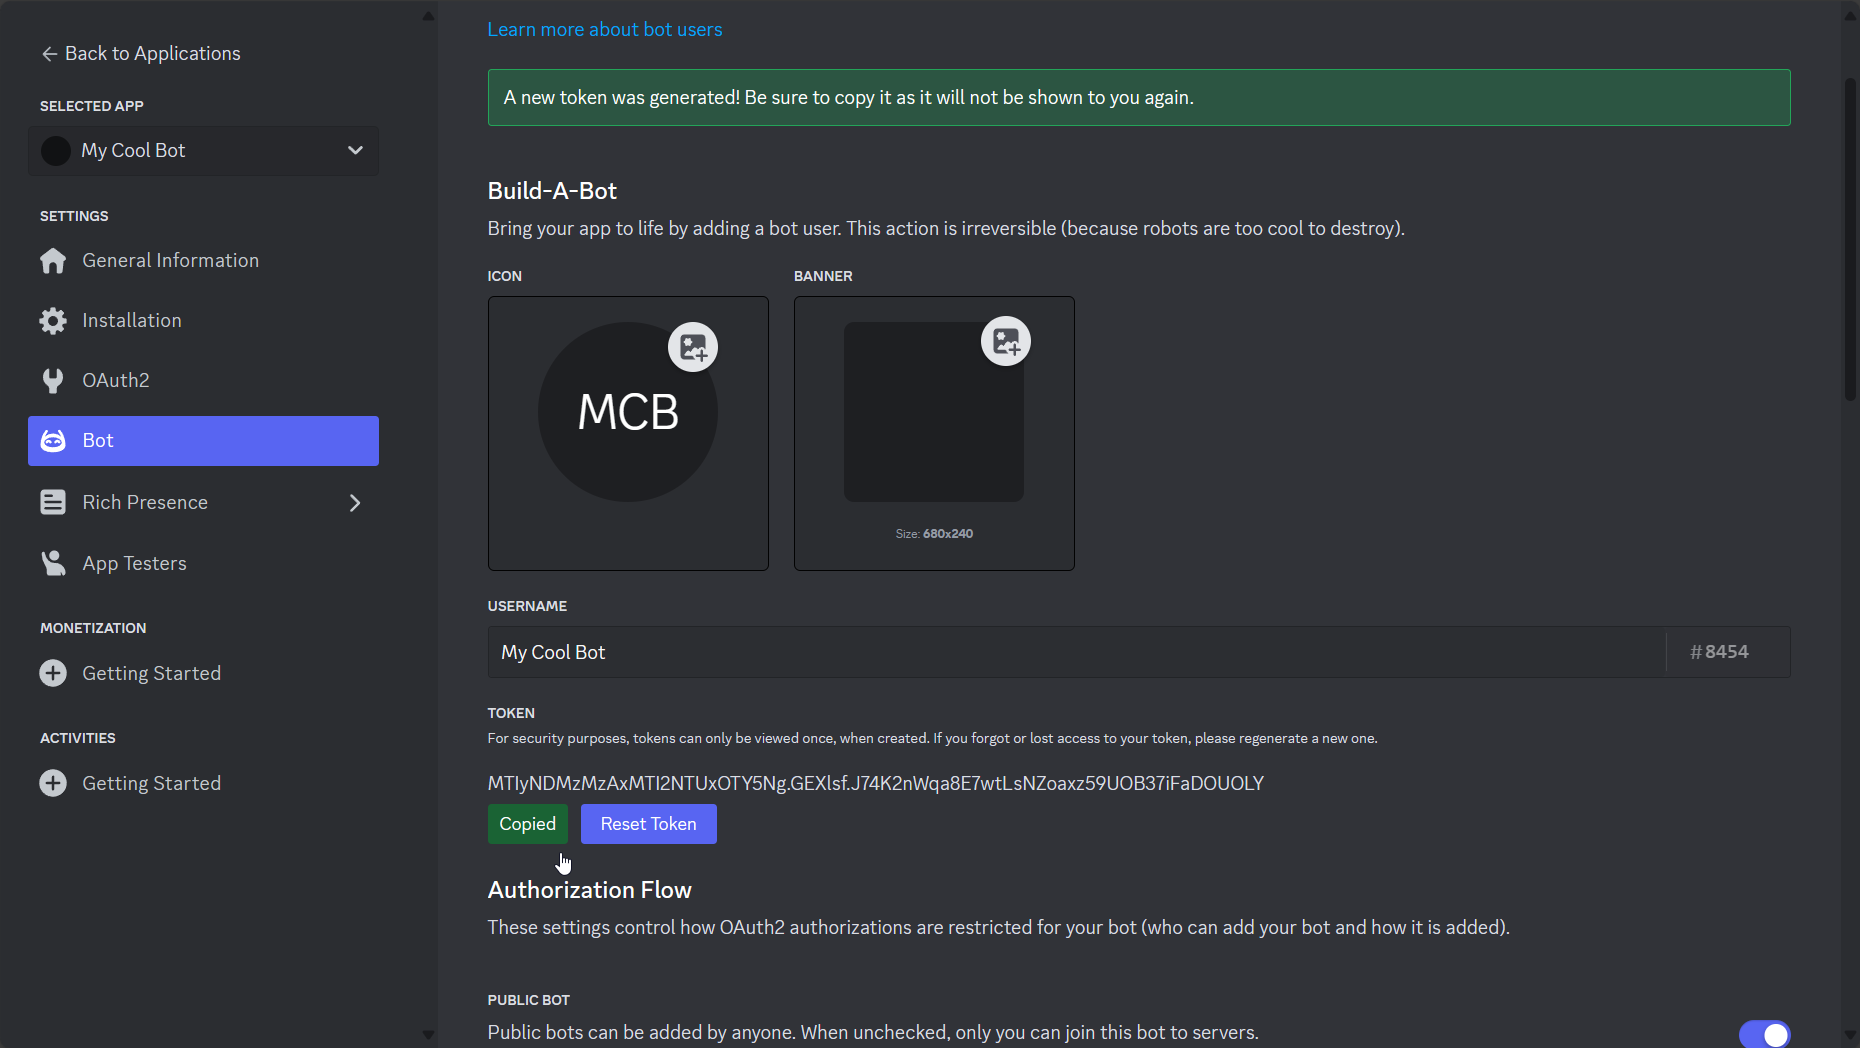Viewport: 1860px width, 1048px height.
Task: Click the General Information house icon
Action: (x=53, y=261)
